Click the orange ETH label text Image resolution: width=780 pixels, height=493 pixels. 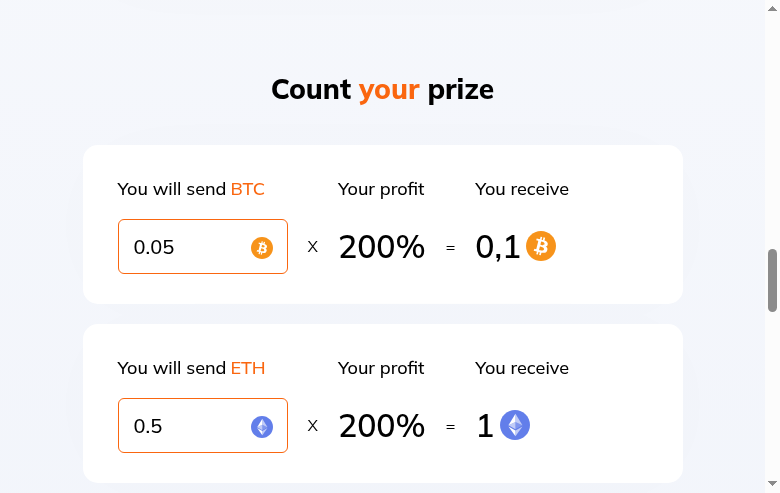(248, 368)
